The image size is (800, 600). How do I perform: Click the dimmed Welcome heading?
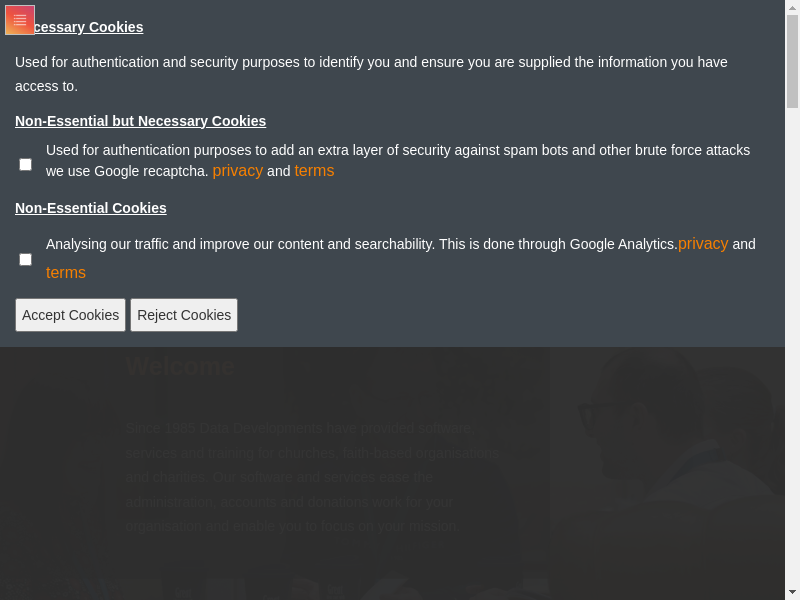click(x=180, y=366)
